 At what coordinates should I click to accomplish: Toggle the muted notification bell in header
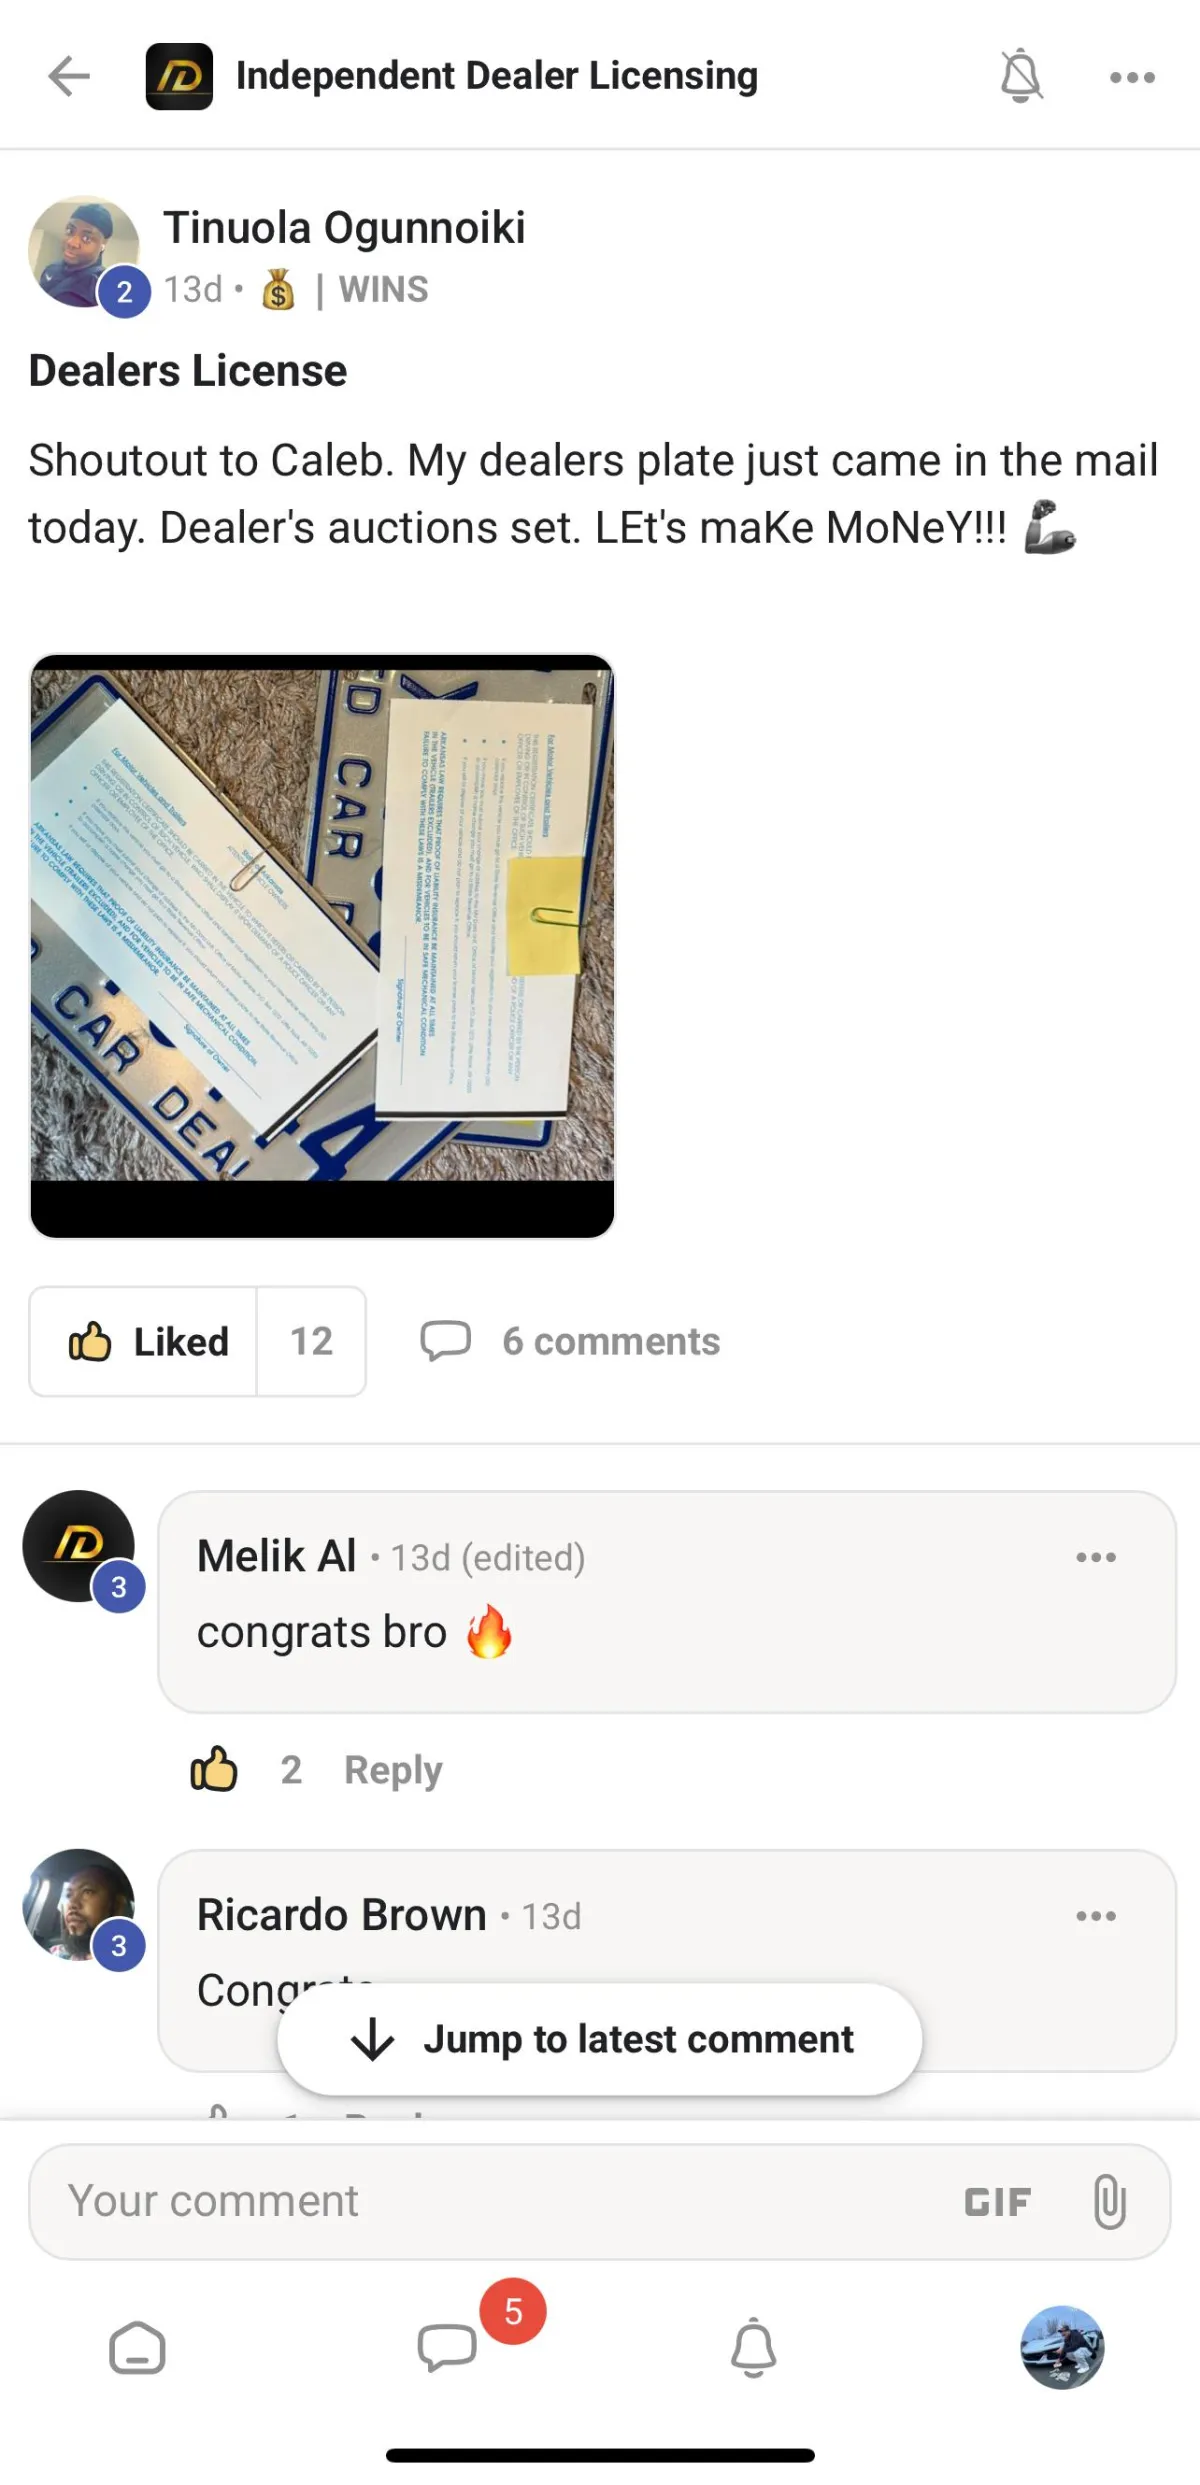point(1021,75)
